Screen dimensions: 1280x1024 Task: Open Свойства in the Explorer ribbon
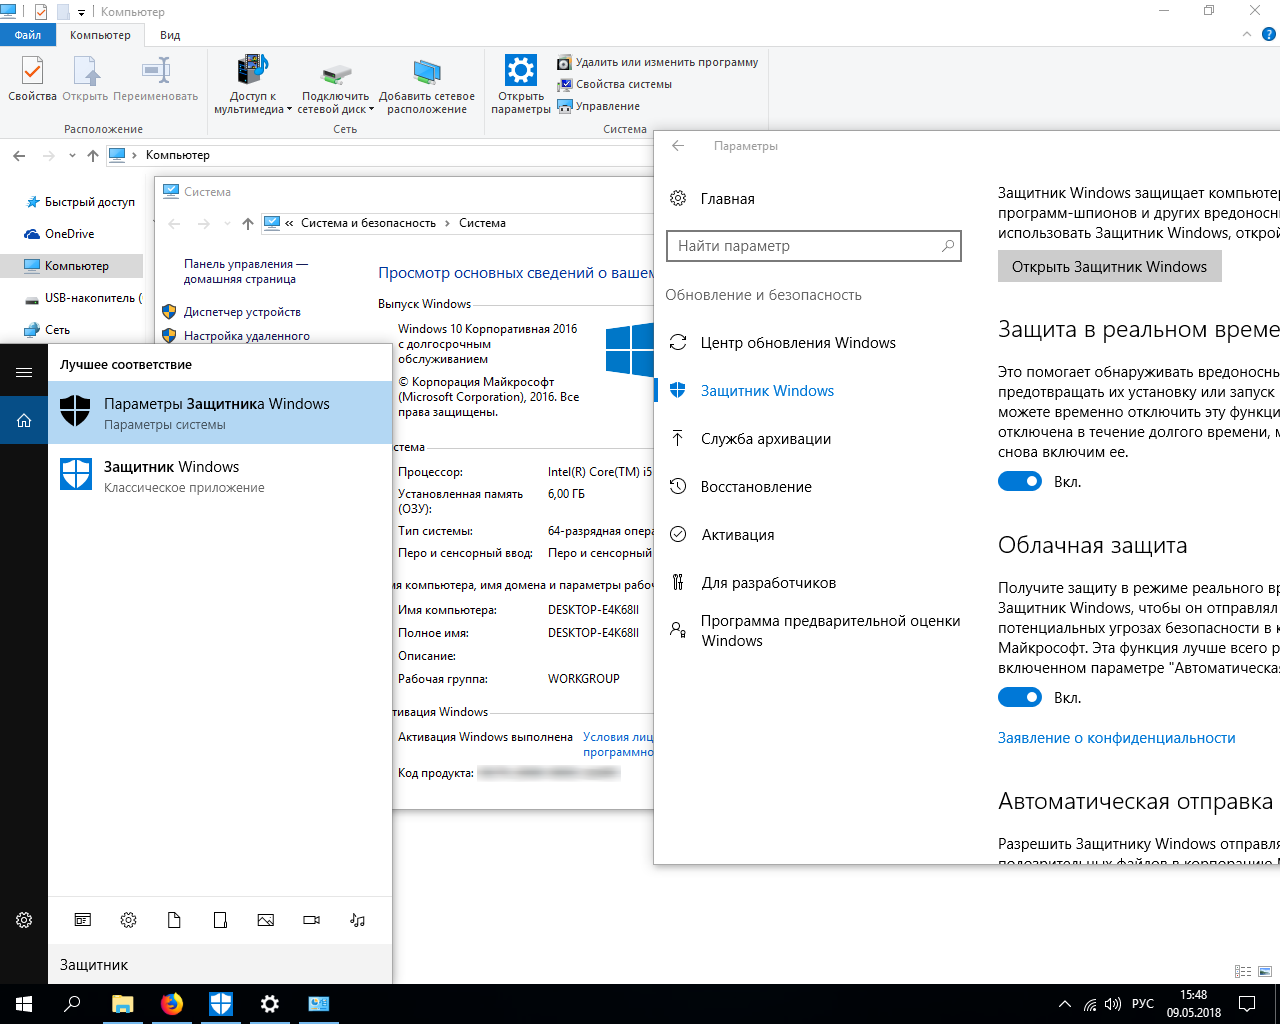tap(32, 79)
